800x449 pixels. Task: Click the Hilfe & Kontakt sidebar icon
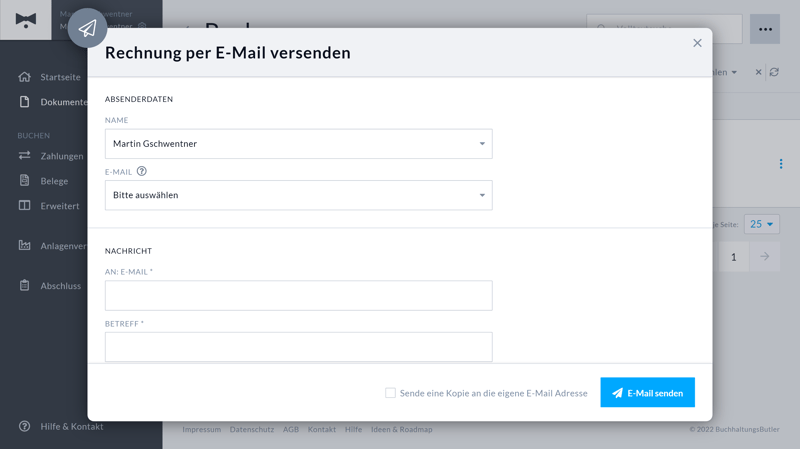25,426
